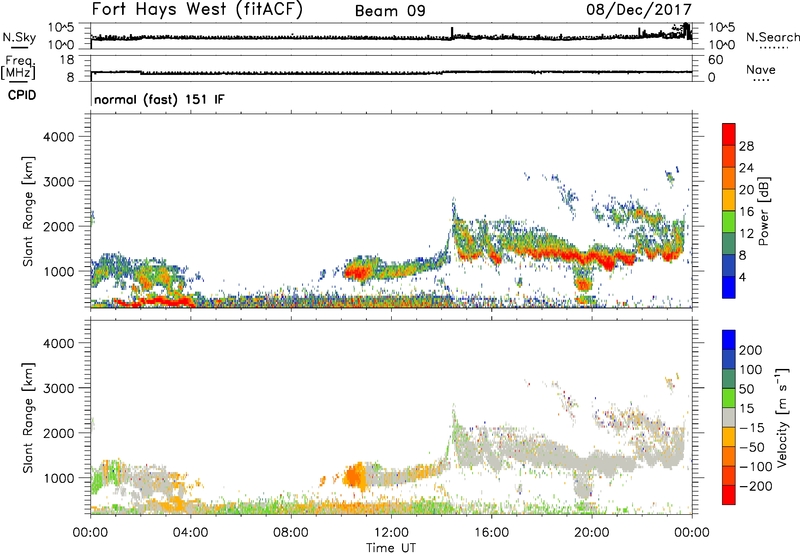
Task: Click orange velocity patch near 10:30 UT
Action: (355, 476)
